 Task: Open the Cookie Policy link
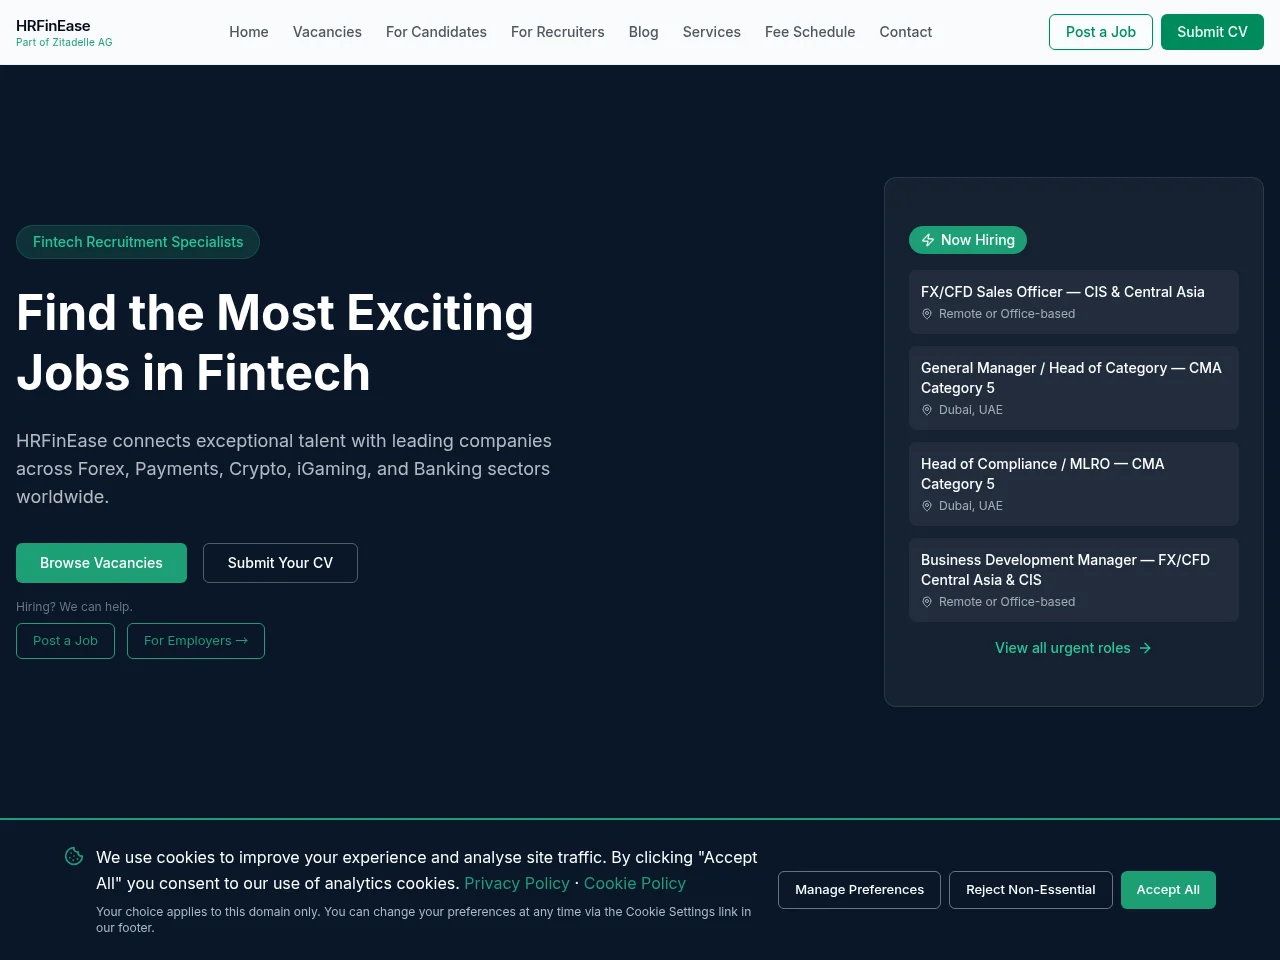(635, 884)
